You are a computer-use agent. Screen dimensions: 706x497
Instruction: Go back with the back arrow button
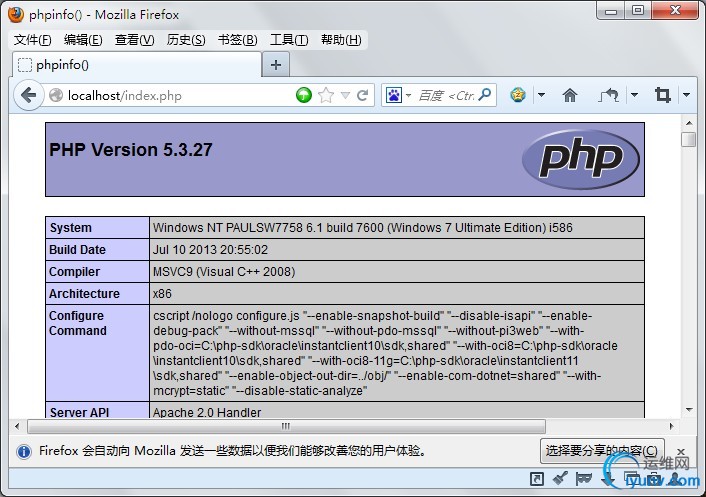coord(28,95)
